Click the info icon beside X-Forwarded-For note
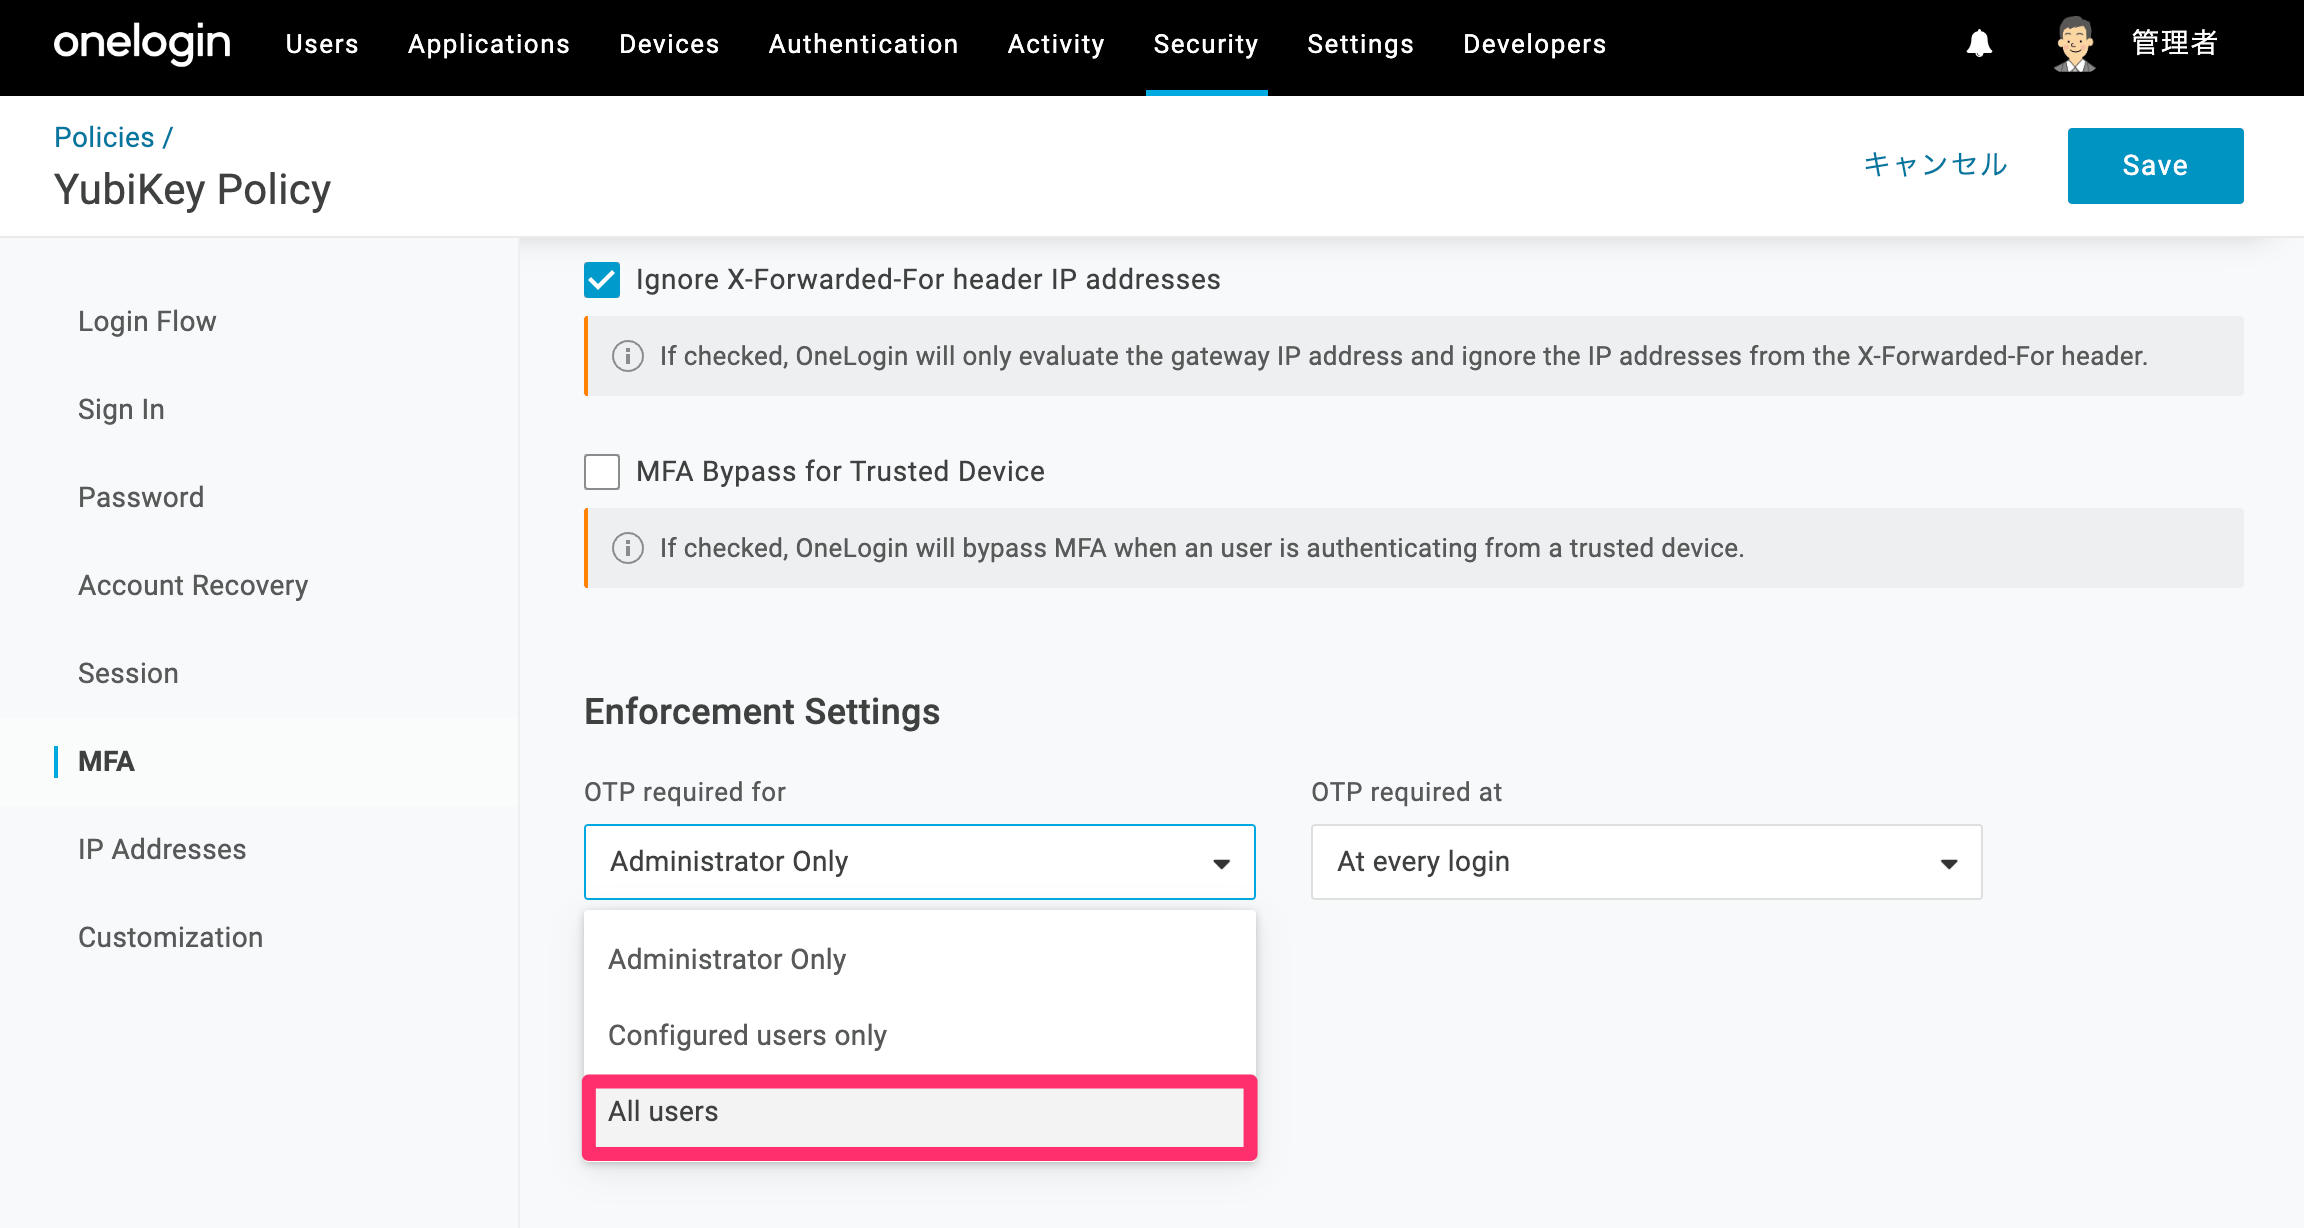The image size is (2304, 1228). tap(628, 356)
